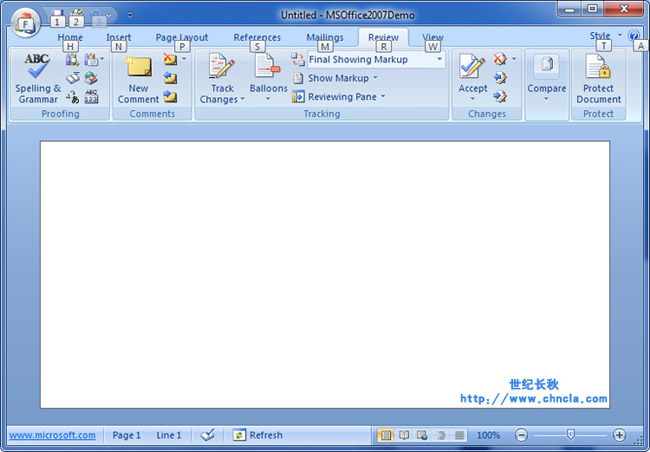Click the round Office button
The width and height of the screenshot is (650, 452).
pyautogui.click(x=25, y=18)
